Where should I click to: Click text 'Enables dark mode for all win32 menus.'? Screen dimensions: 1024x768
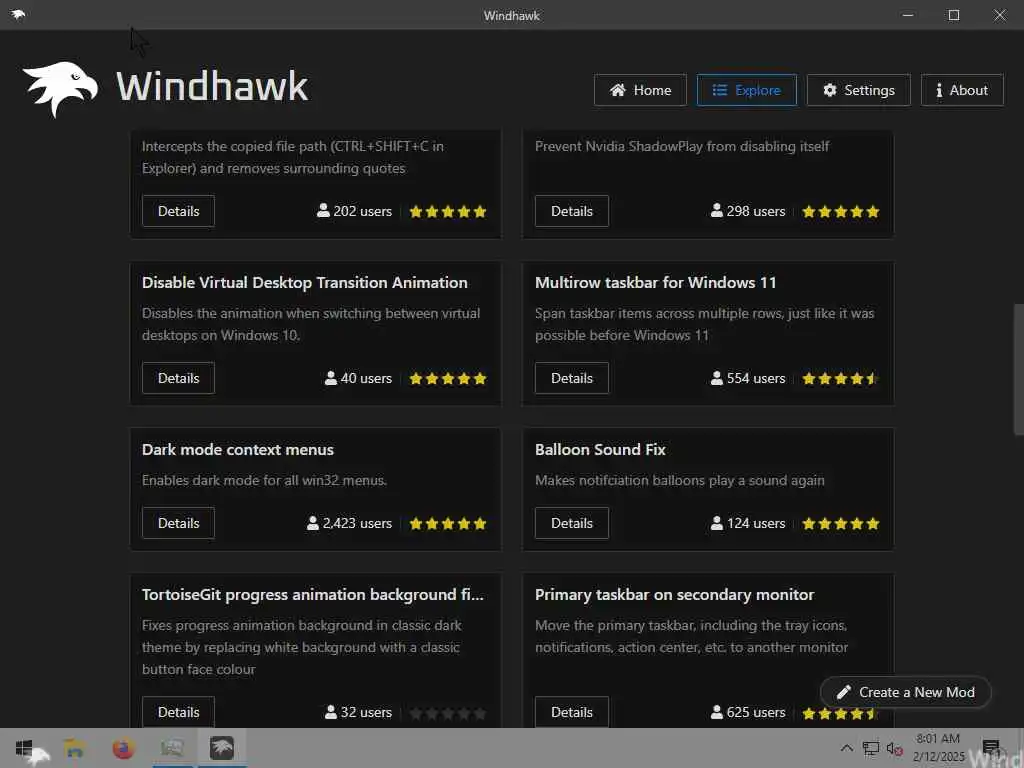(264, 480)
